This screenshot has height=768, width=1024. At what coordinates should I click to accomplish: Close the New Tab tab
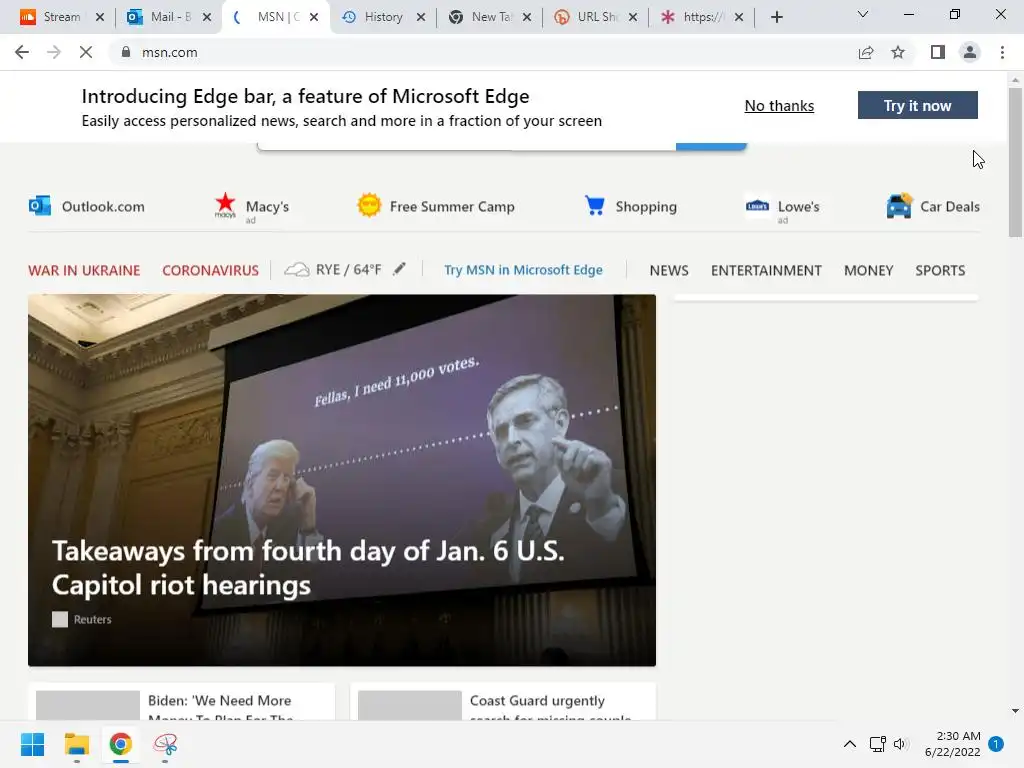coord(527,17)
